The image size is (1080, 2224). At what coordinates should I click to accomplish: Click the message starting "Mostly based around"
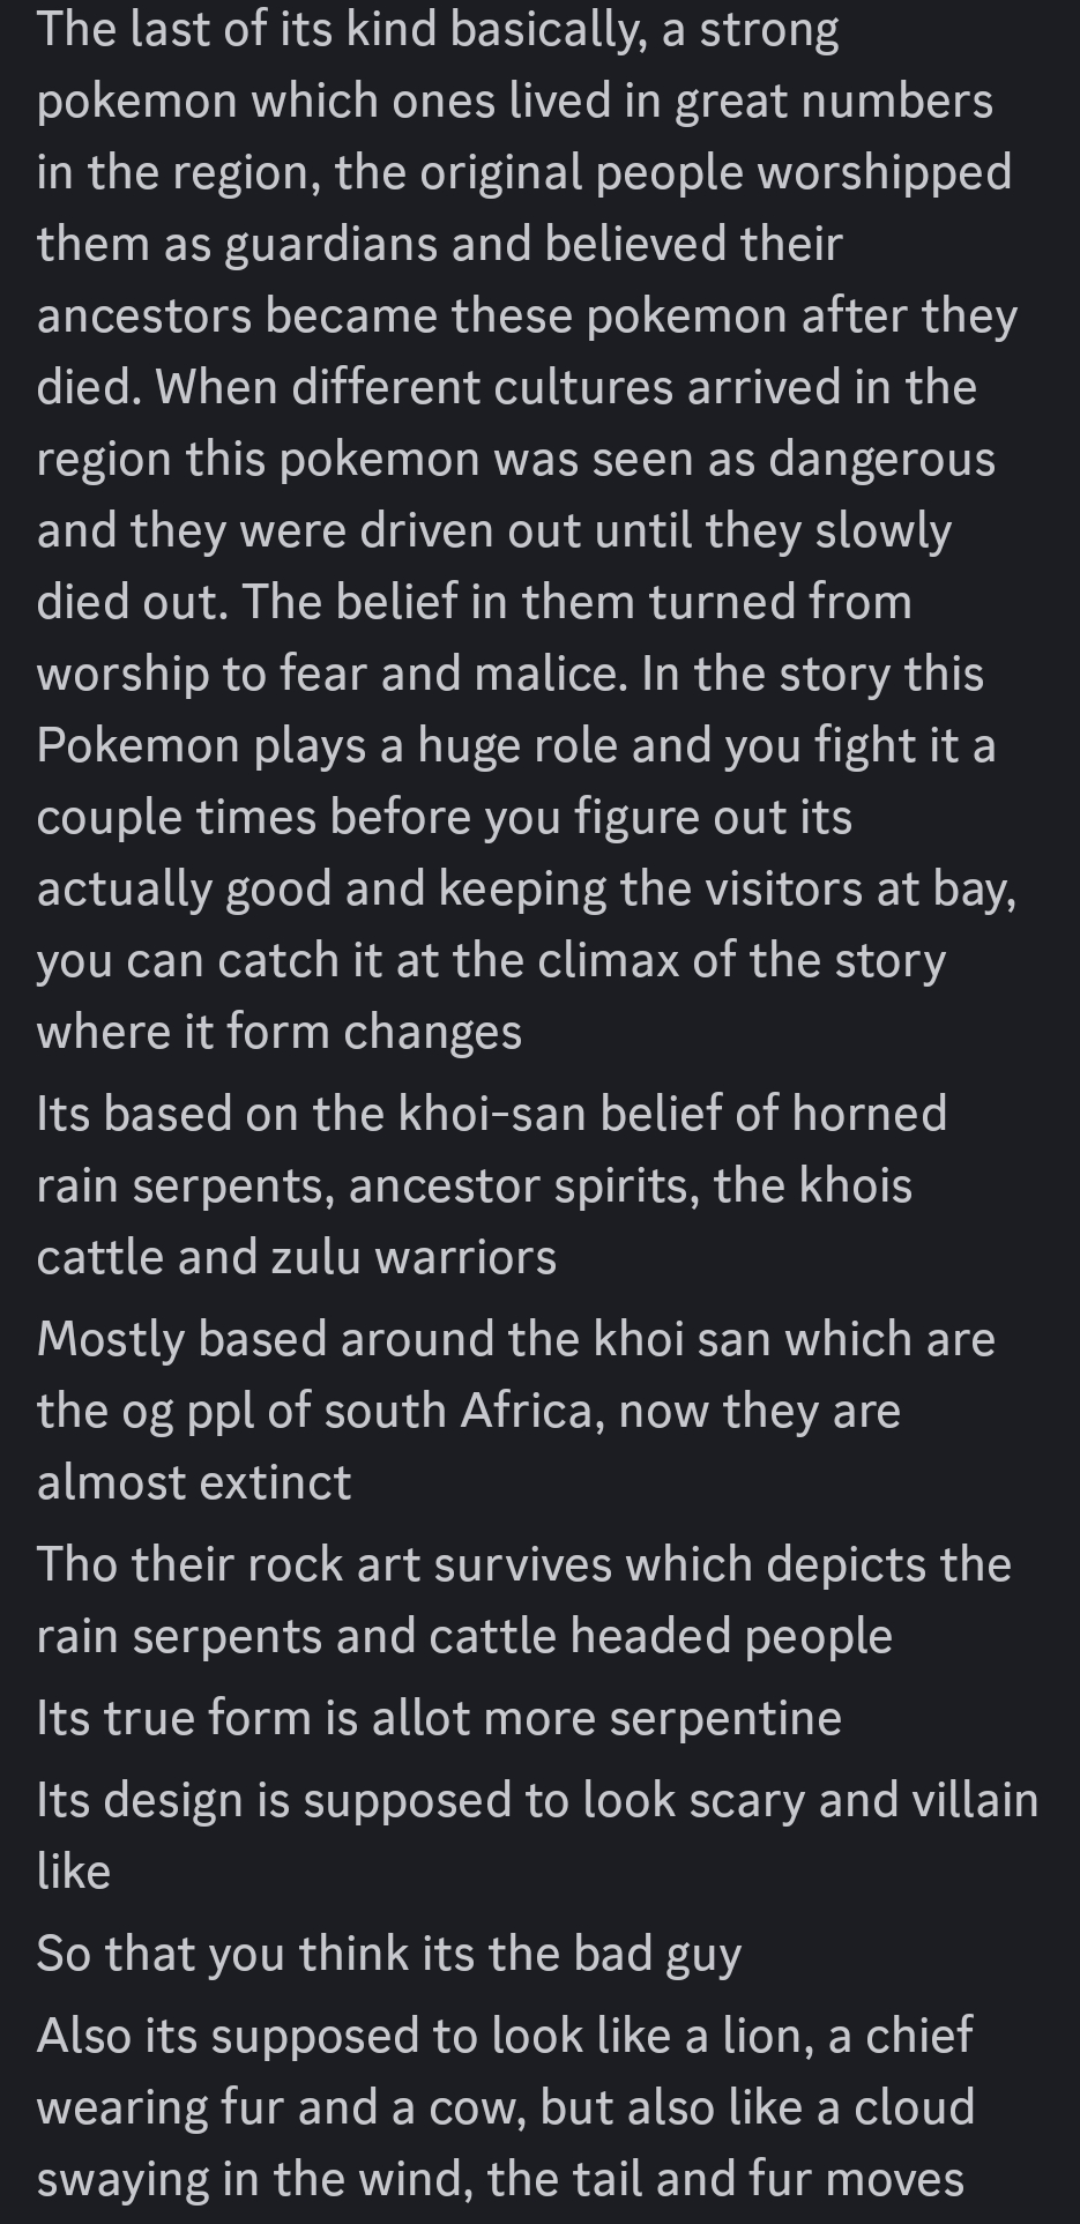[516, 1410]
